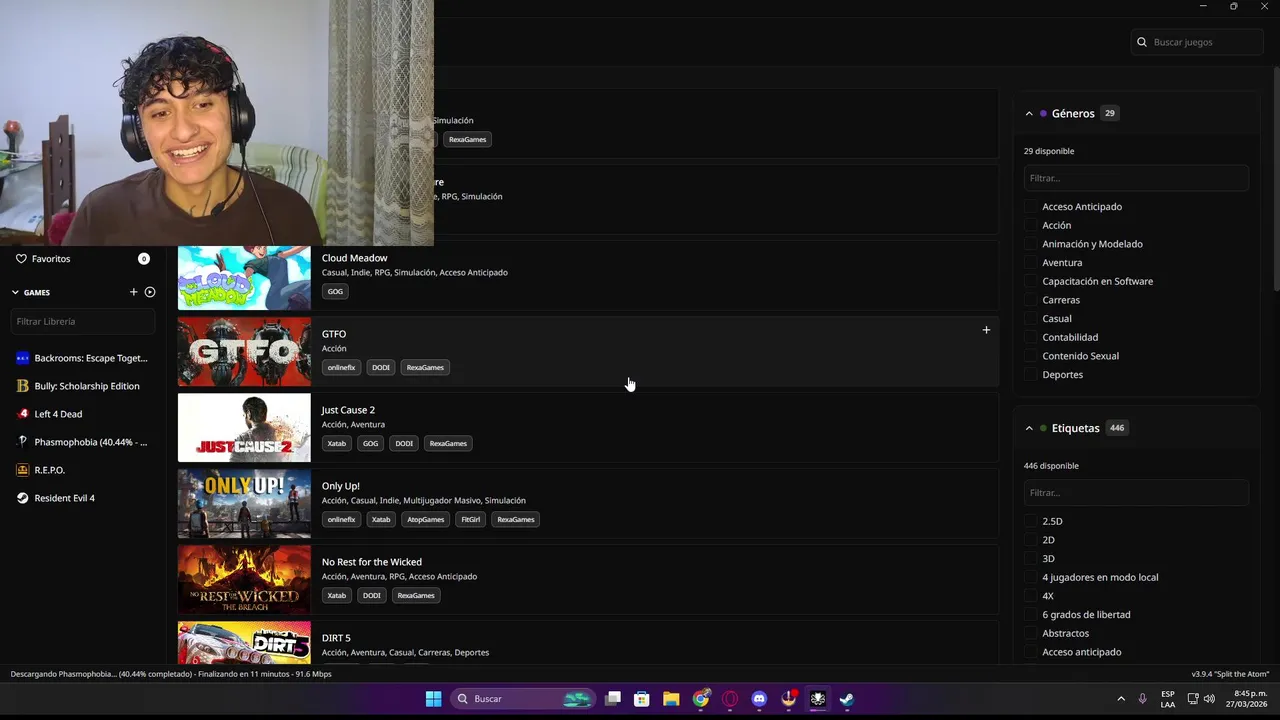The image size is (1280, 720).
Task: Open the Windows Start menu
Action: (x=433, y=699)
